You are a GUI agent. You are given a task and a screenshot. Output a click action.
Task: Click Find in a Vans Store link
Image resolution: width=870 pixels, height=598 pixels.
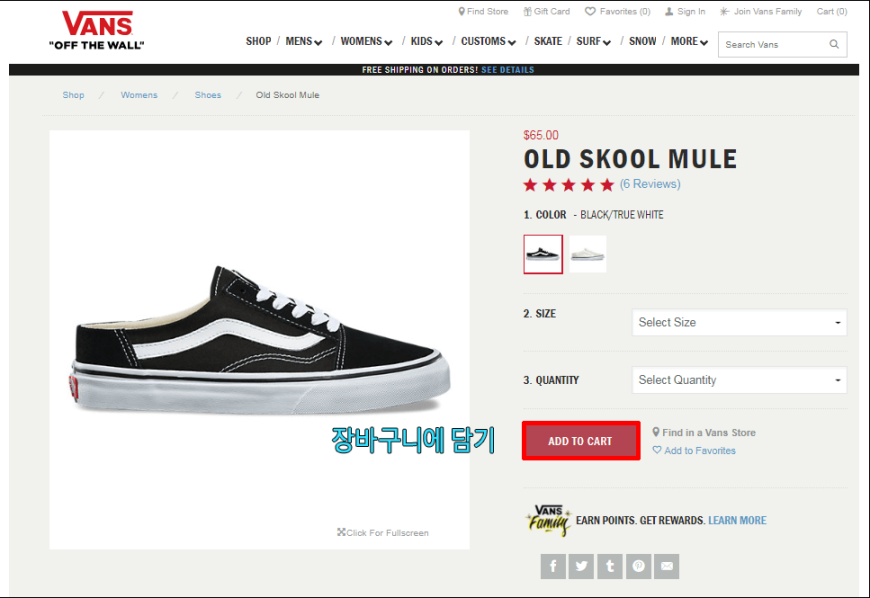click(x=709, y=432)
